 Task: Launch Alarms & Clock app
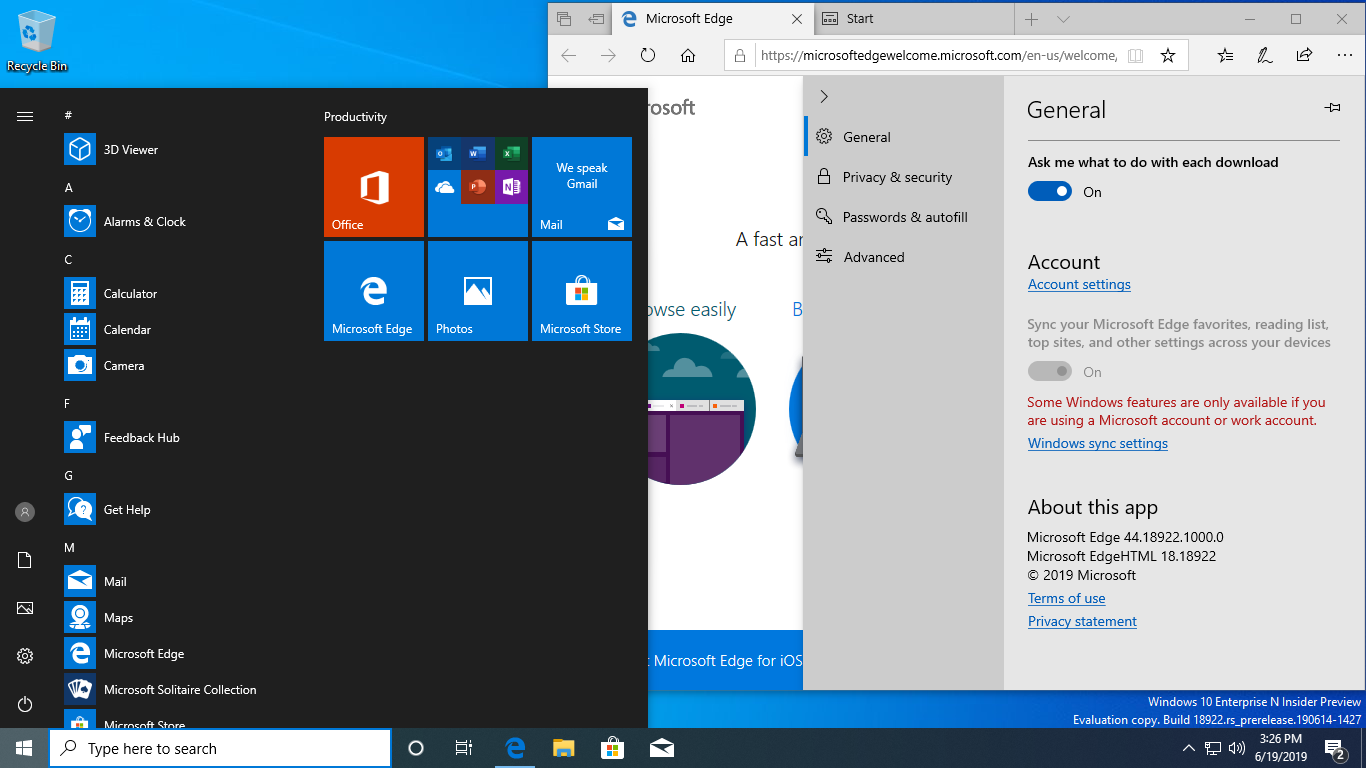(180, 222)
